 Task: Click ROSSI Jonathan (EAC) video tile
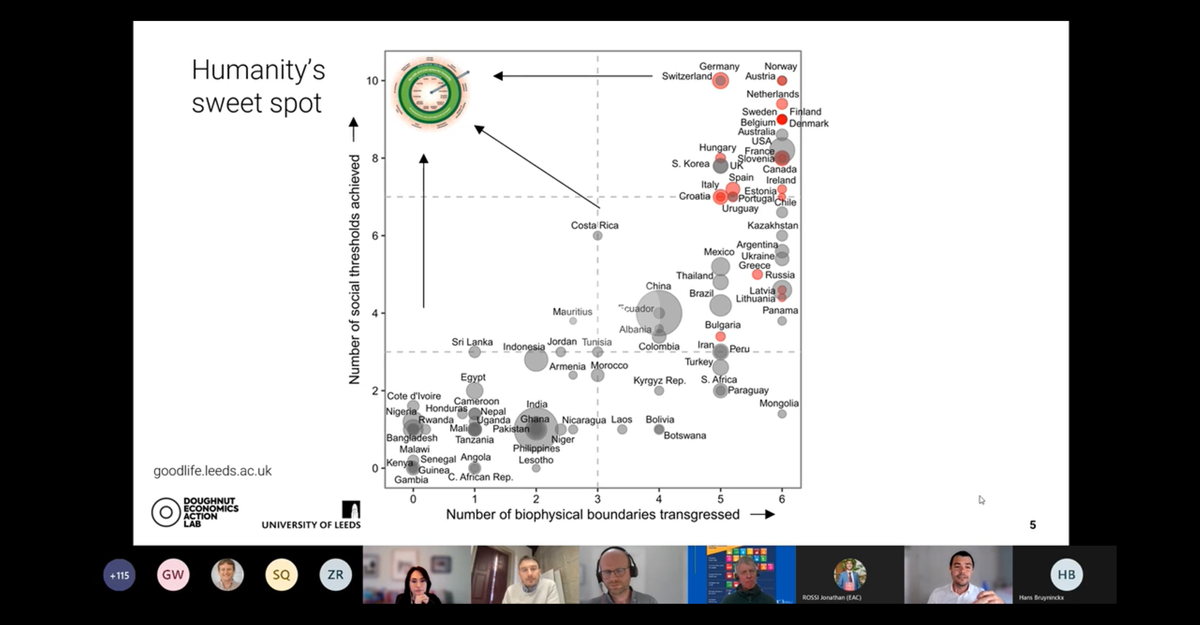tap(850, 575)
